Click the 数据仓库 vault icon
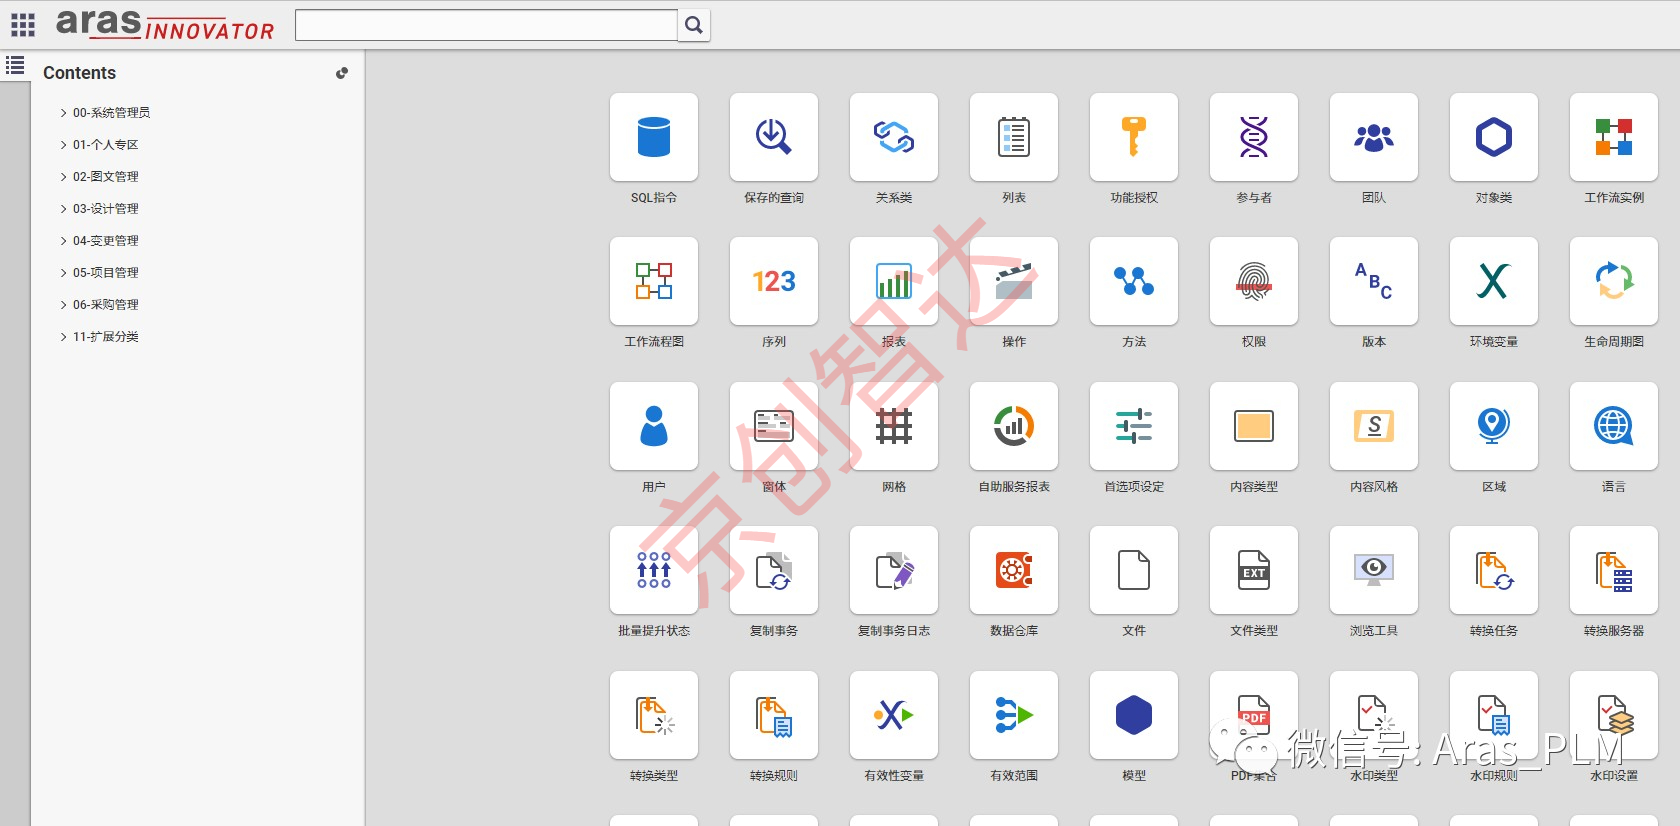This screenshot has width=1680, height=826. pyautogui.click(x=1014, y=571)
